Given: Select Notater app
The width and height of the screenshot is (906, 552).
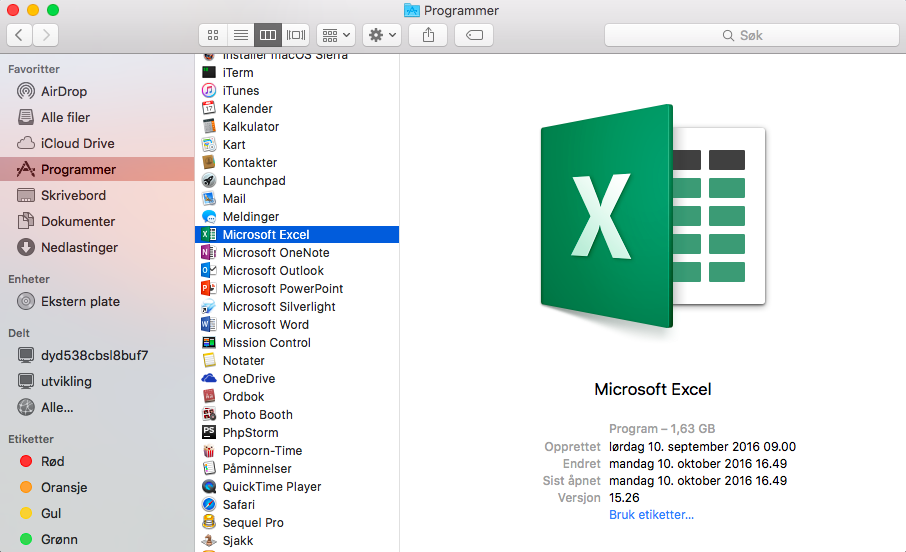Looking at the screenshot, I should coord(297,361).
